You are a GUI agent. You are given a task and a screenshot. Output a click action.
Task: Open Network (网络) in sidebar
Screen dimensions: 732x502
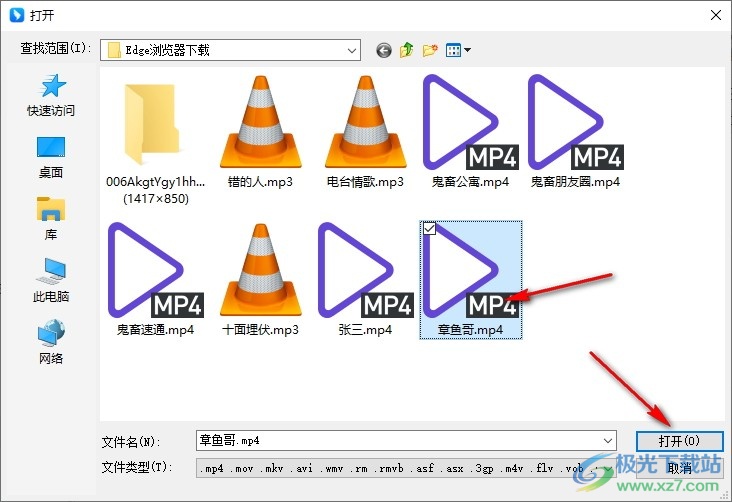pyautogui.click(x=51, y=342)
